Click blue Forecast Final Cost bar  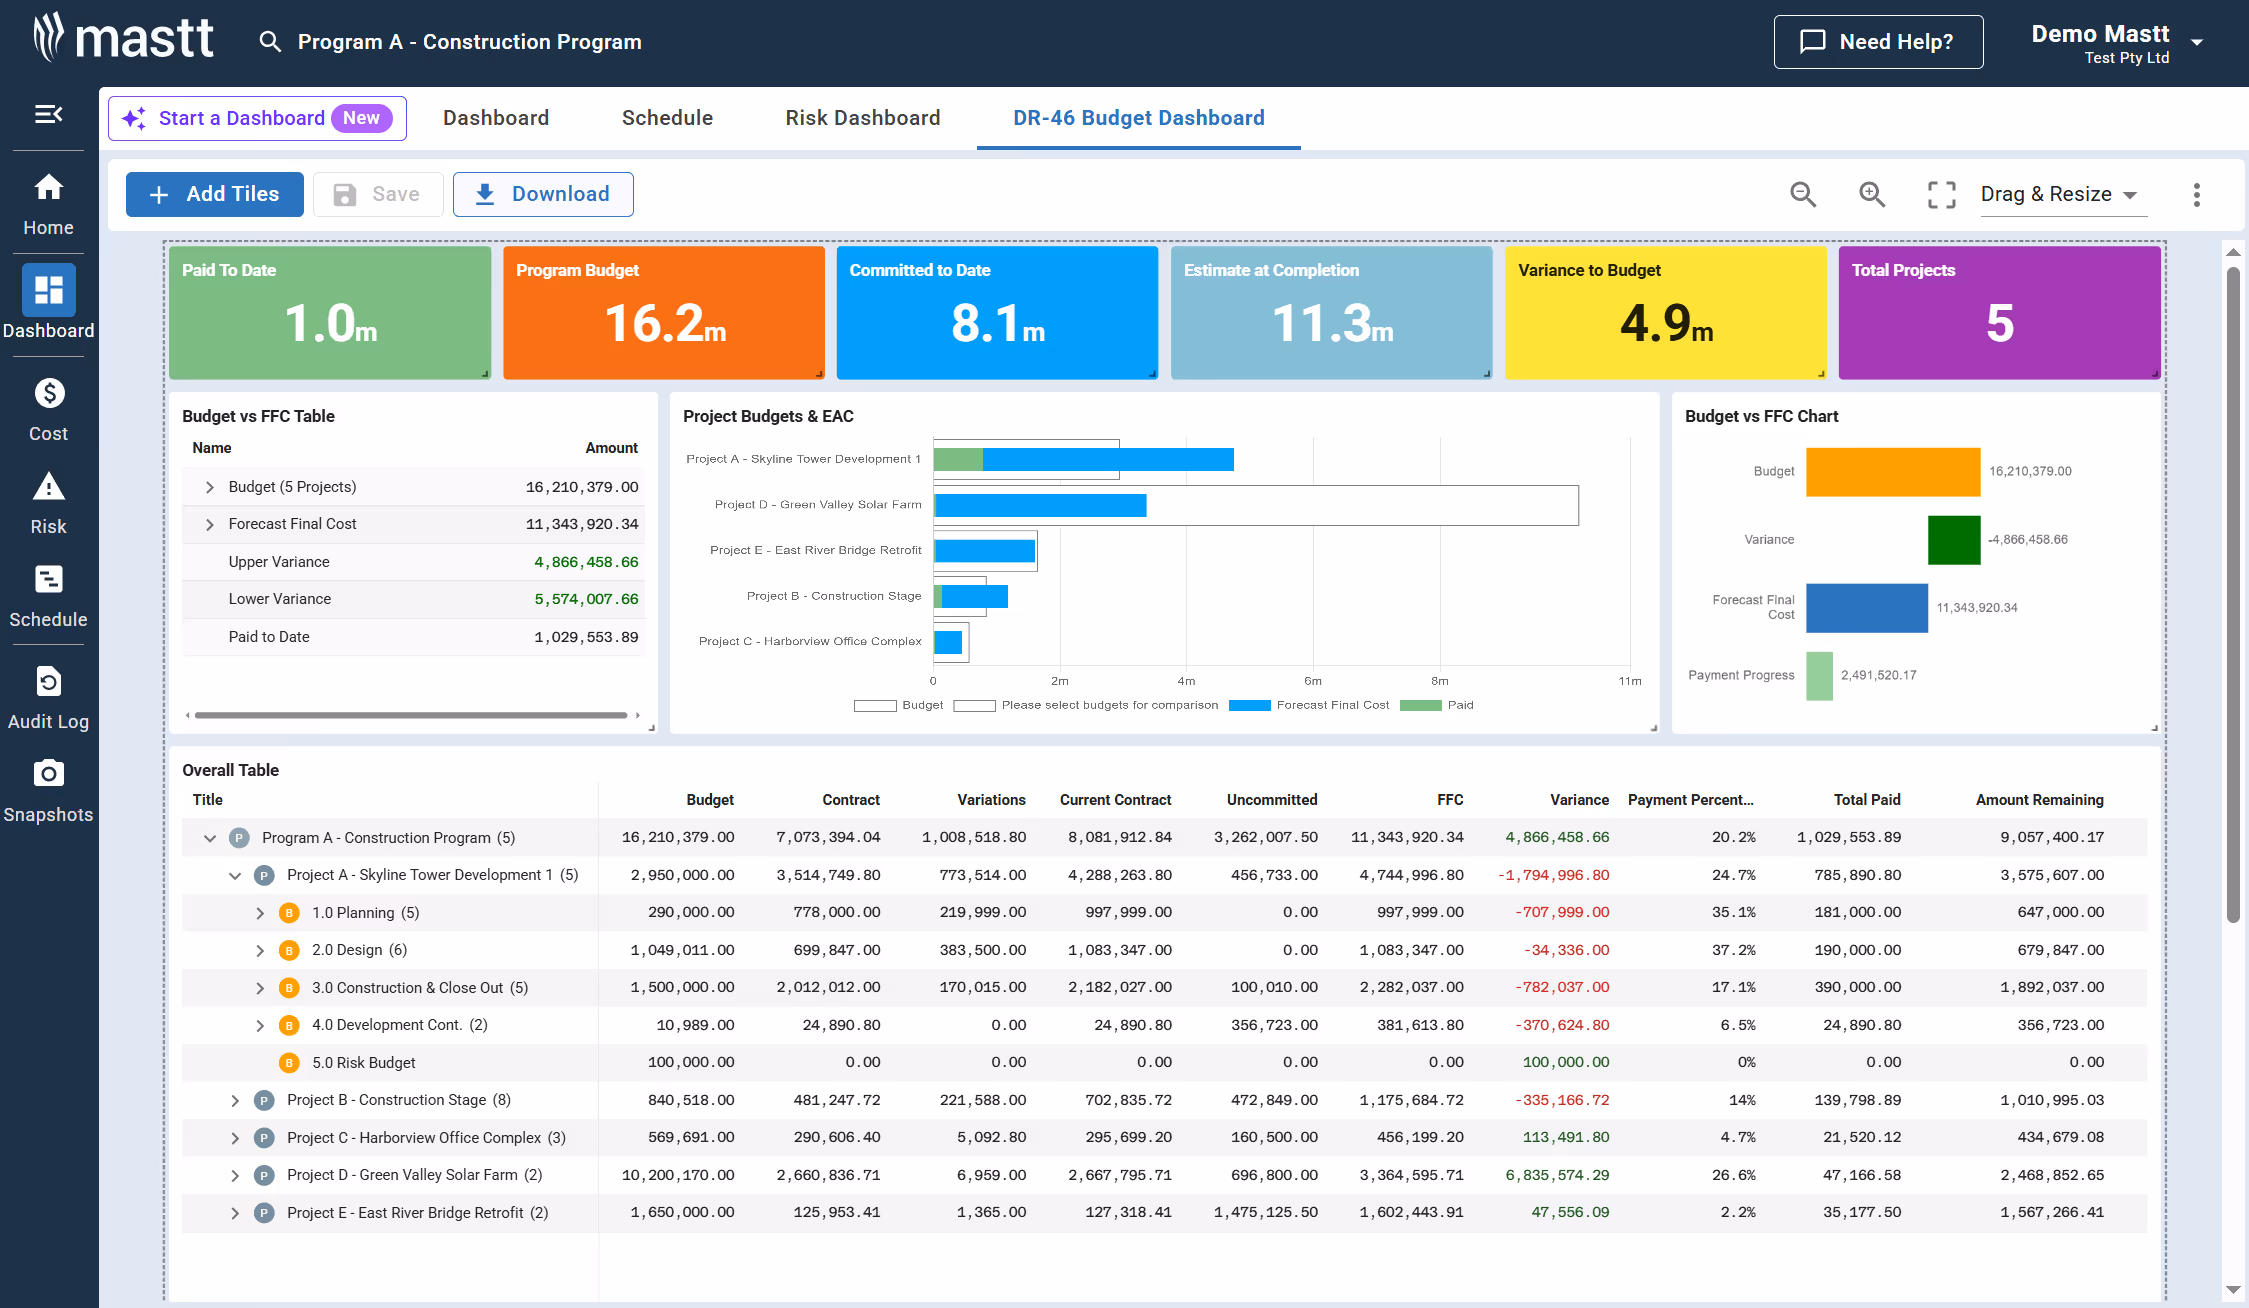click(x=1867, y=608)
